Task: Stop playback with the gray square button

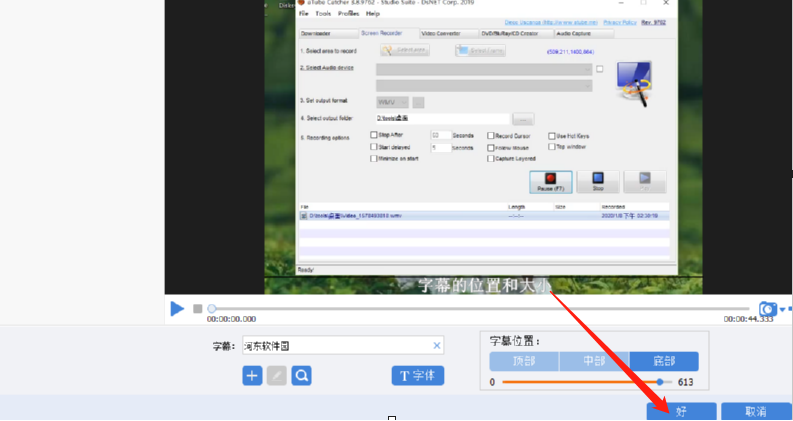Action: tap(198, 309)
